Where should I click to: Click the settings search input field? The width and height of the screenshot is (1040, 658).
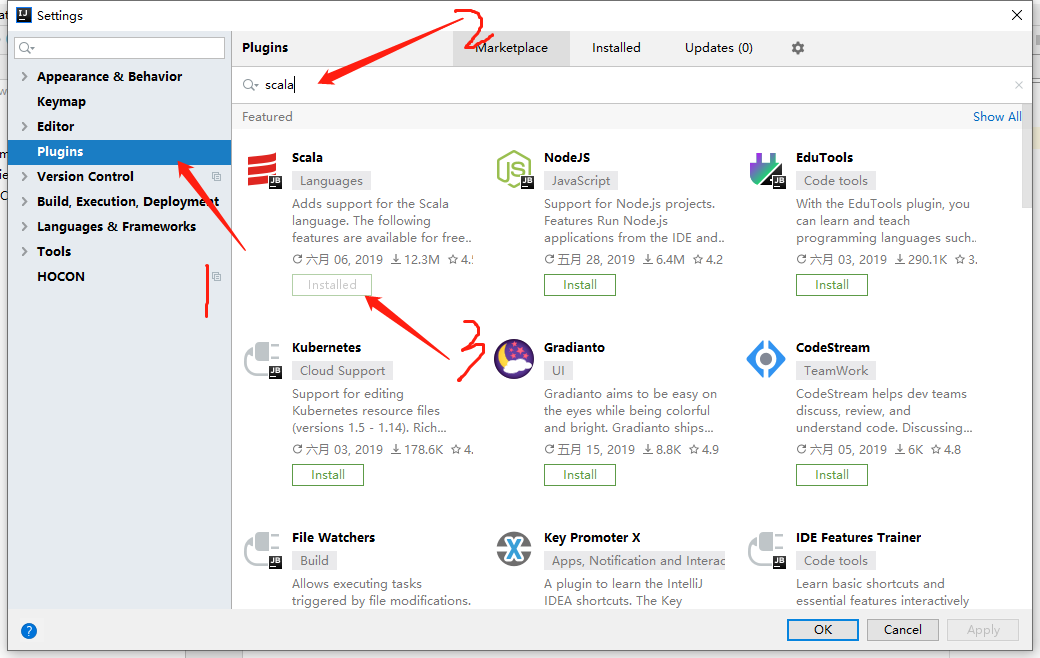click(119, 48)
